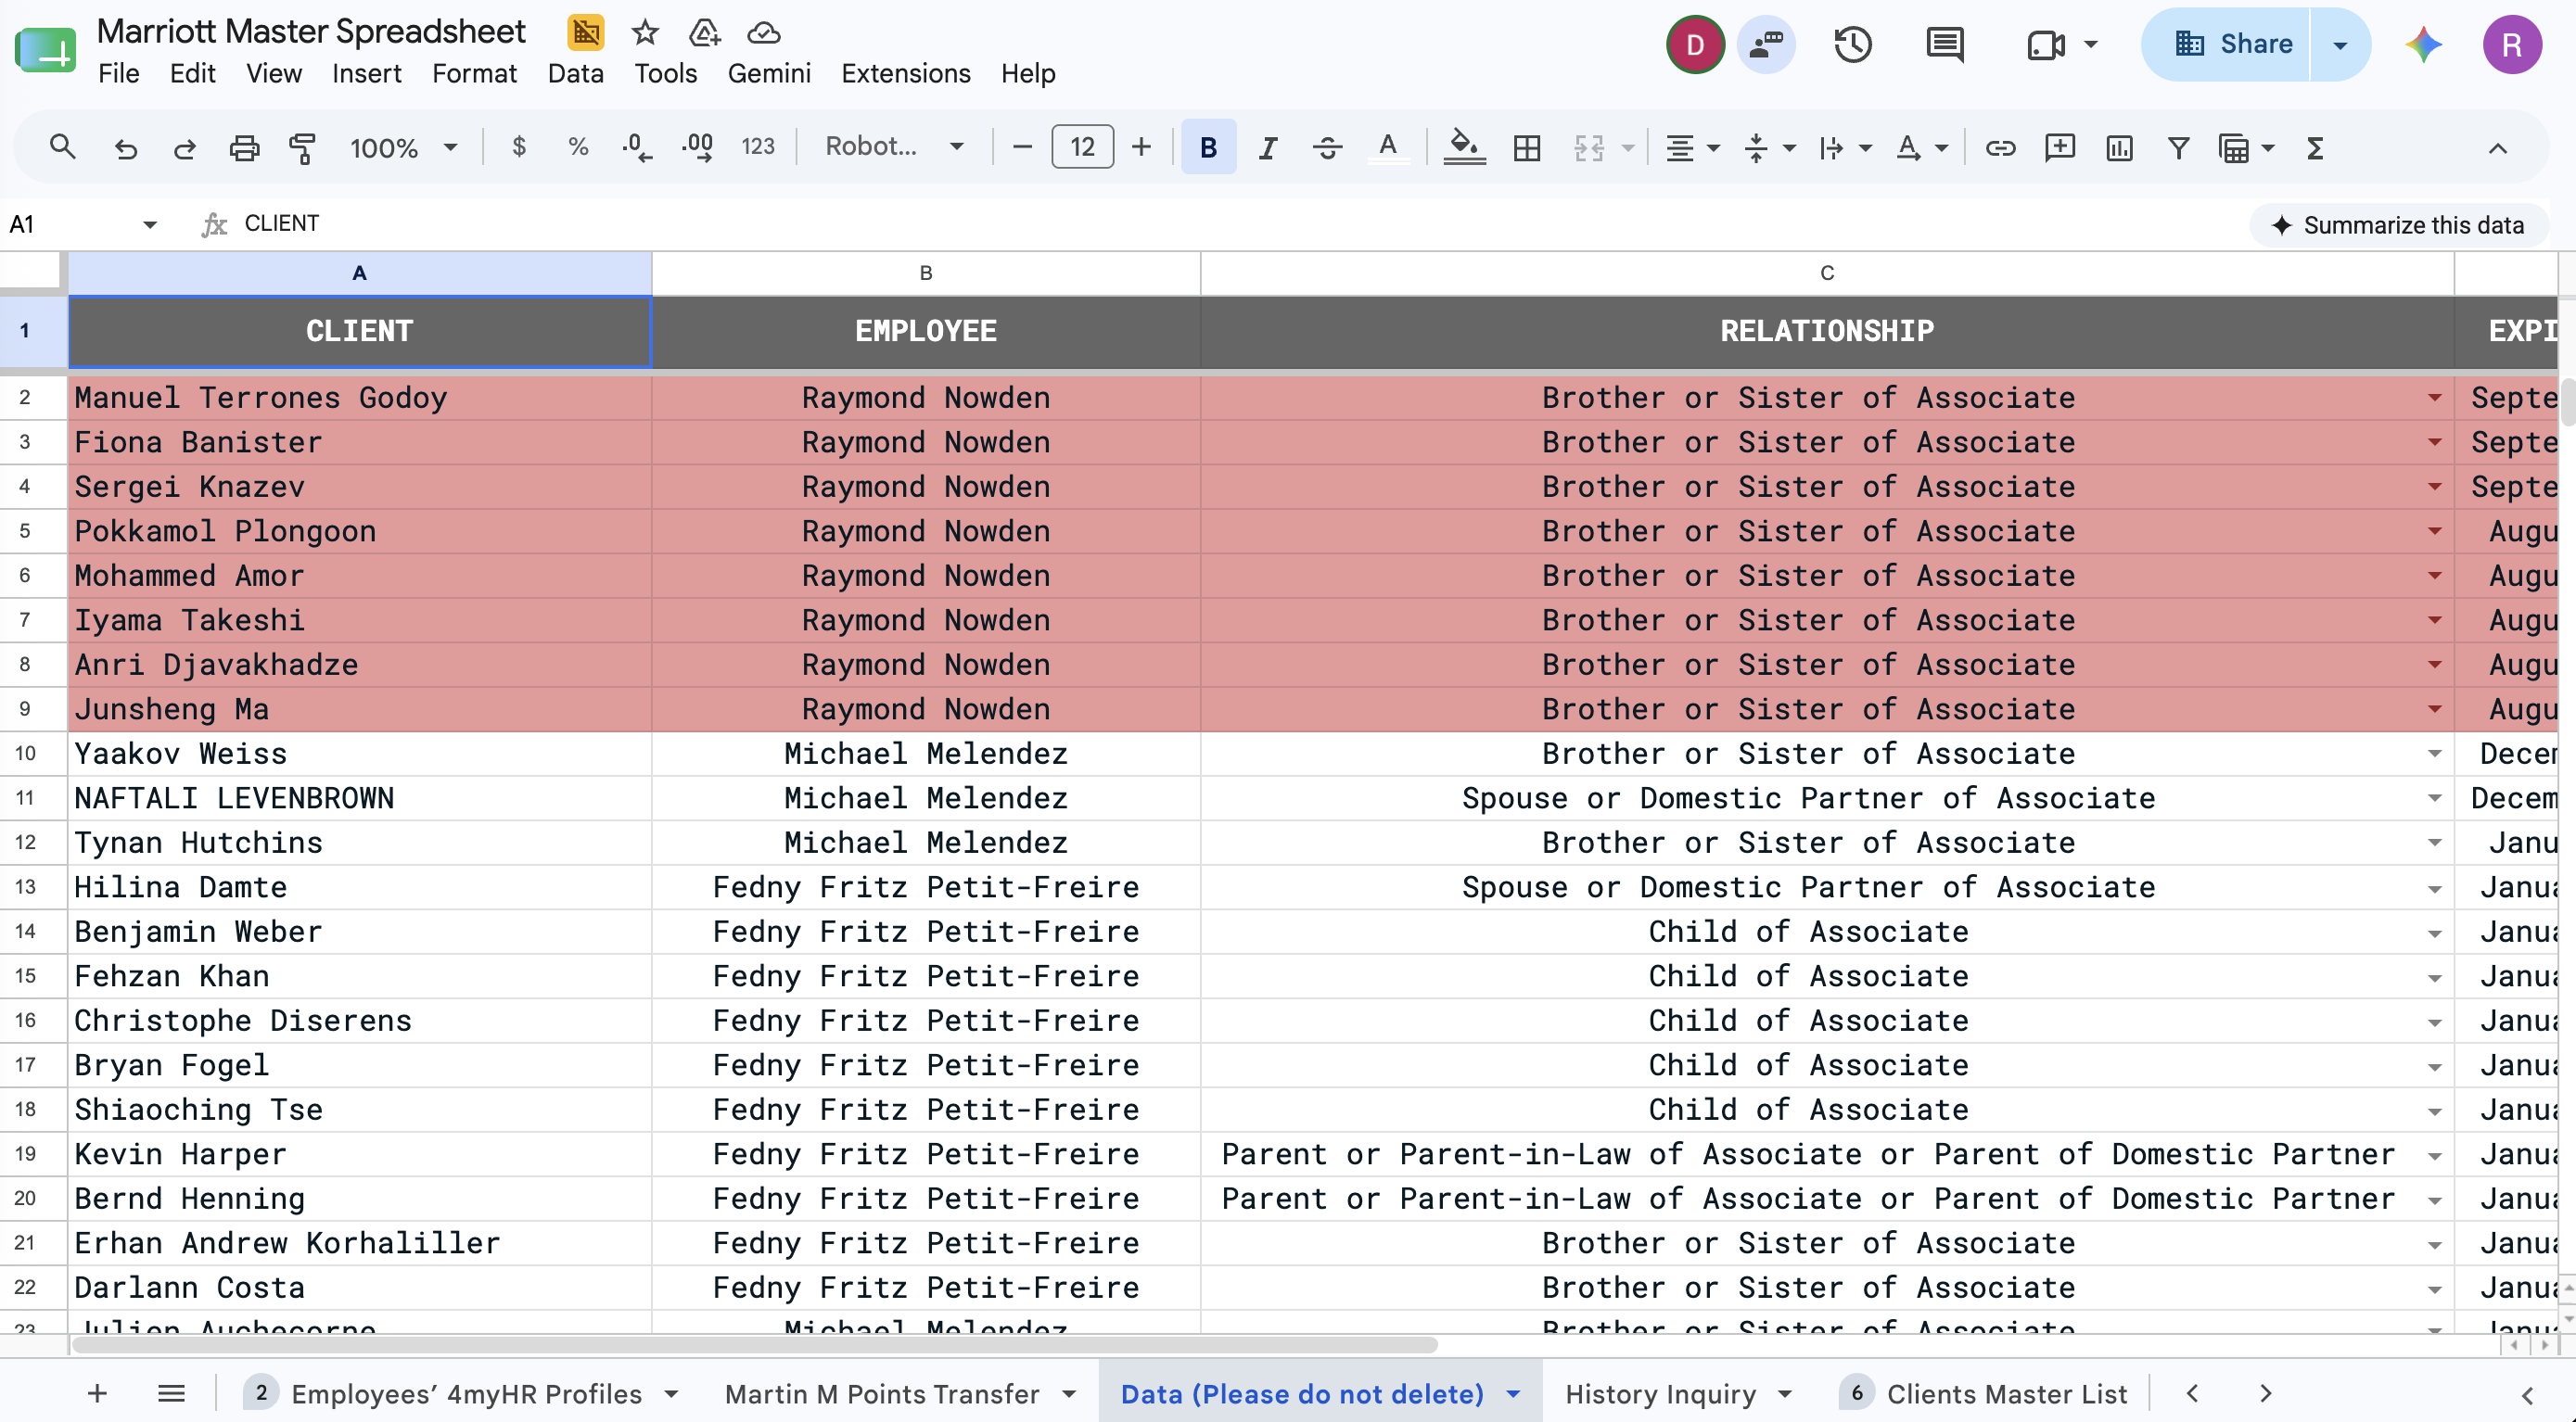2576x1422 pixels.
Task: Open the all sheets list
Action: click(171, 1393)
